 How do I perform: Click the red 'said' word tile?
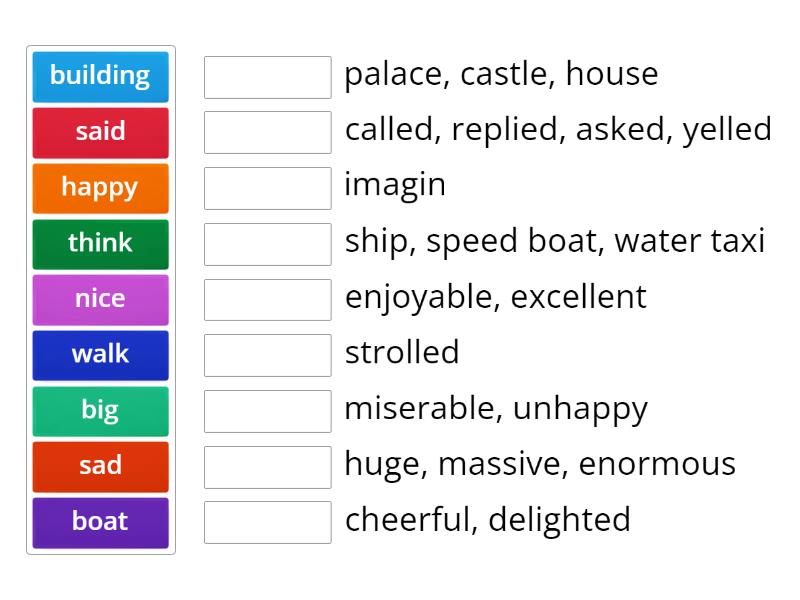[x=100, y=132]
